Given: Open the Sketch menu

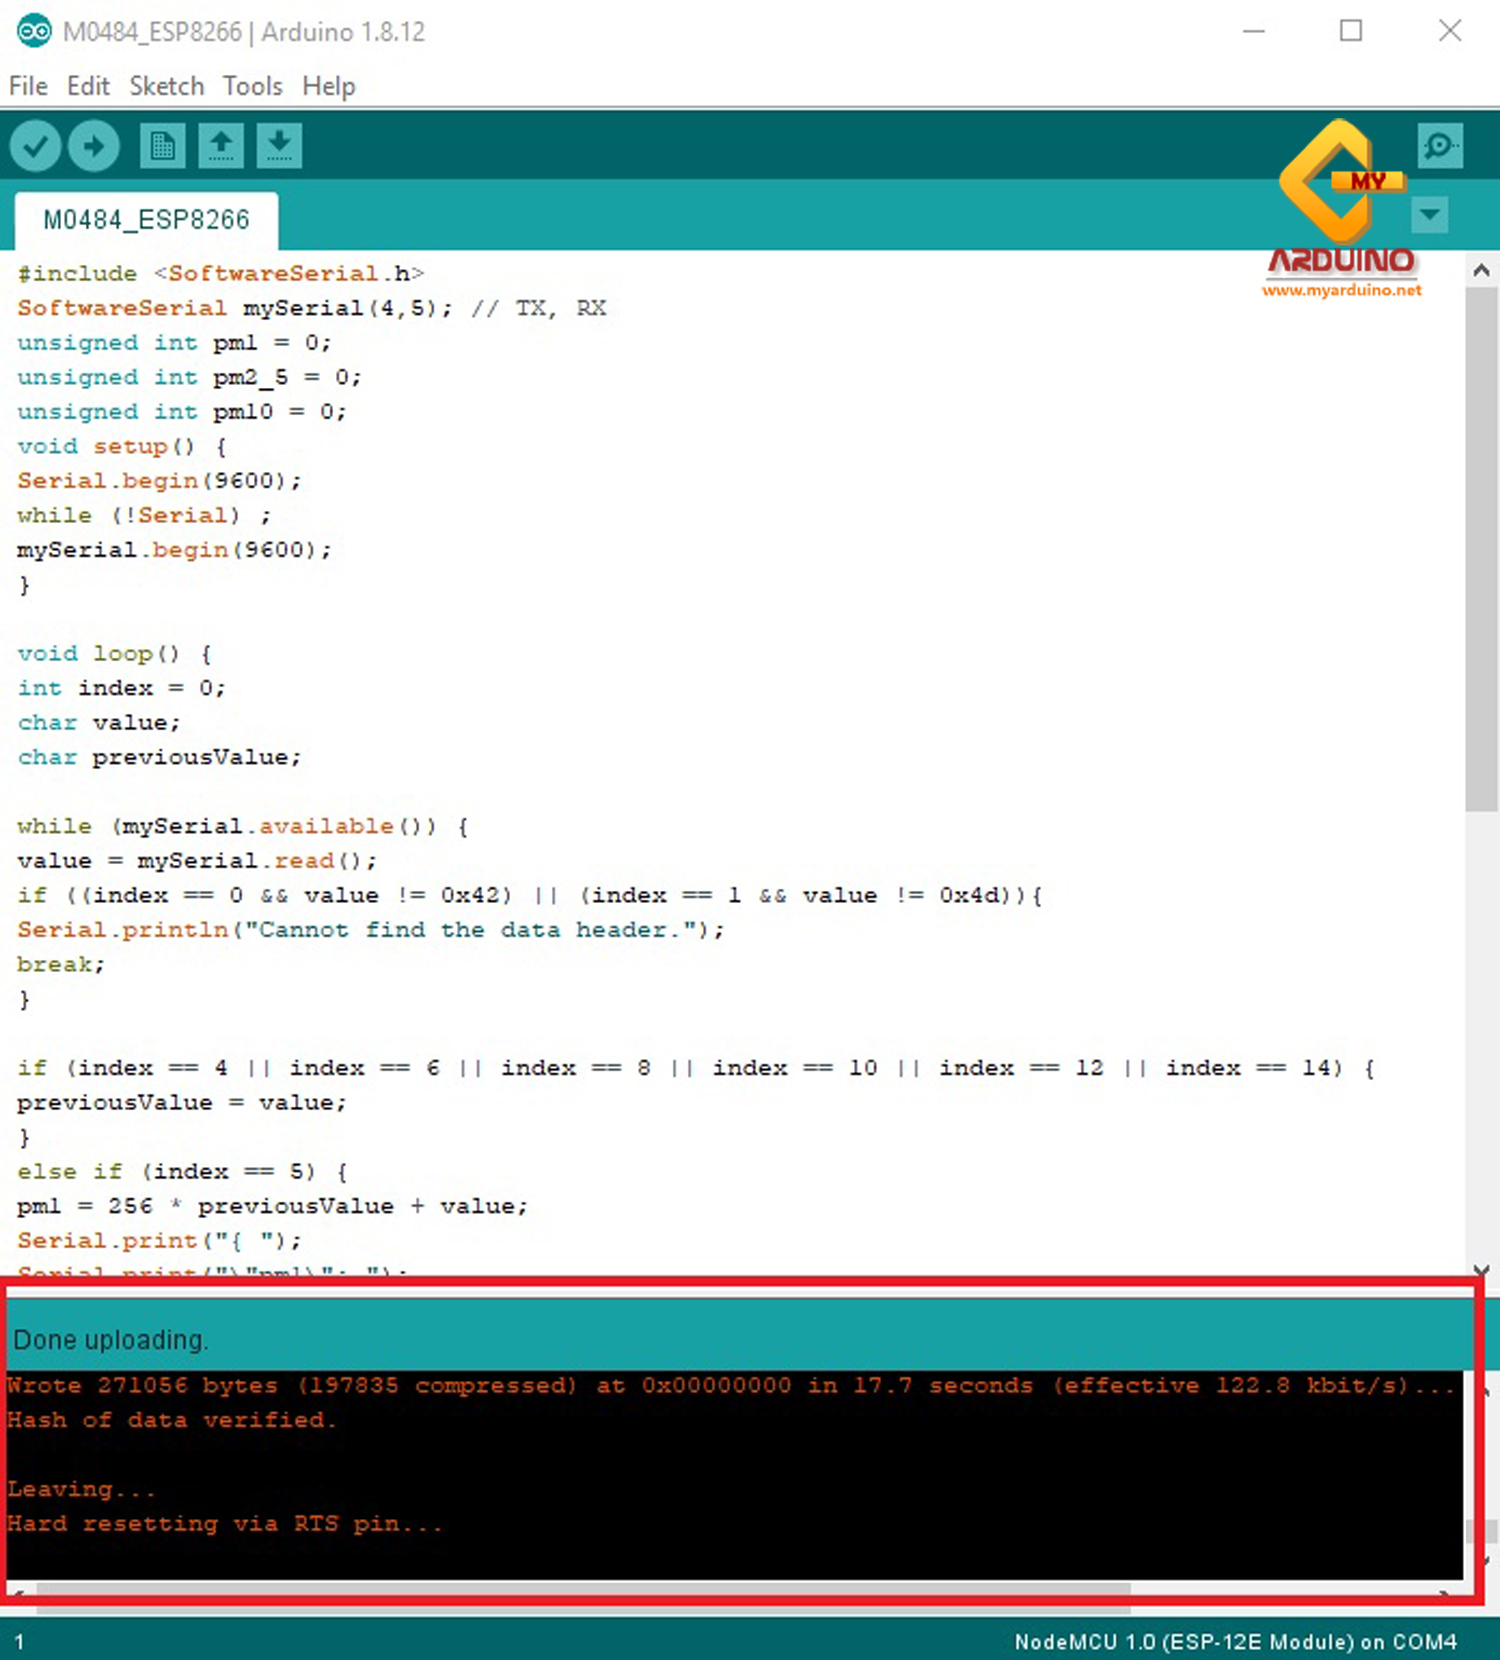Looking at the screenshot, I should (x=166, y=87).
